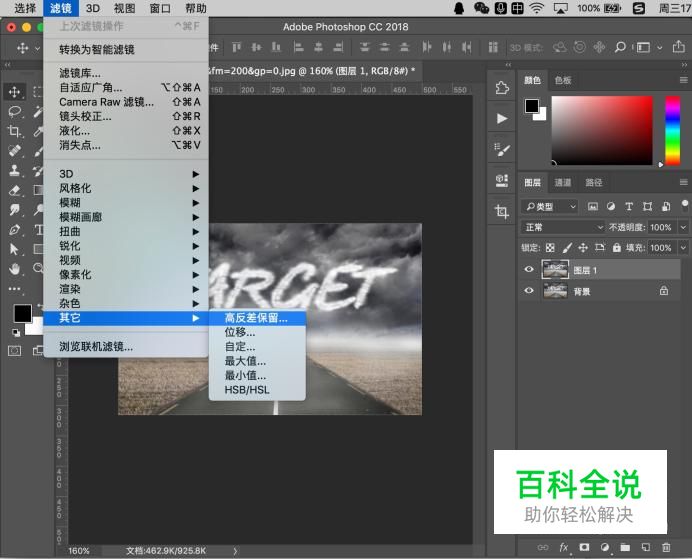
Task: Click the Share image icon
Action: (x=678, y=47)
